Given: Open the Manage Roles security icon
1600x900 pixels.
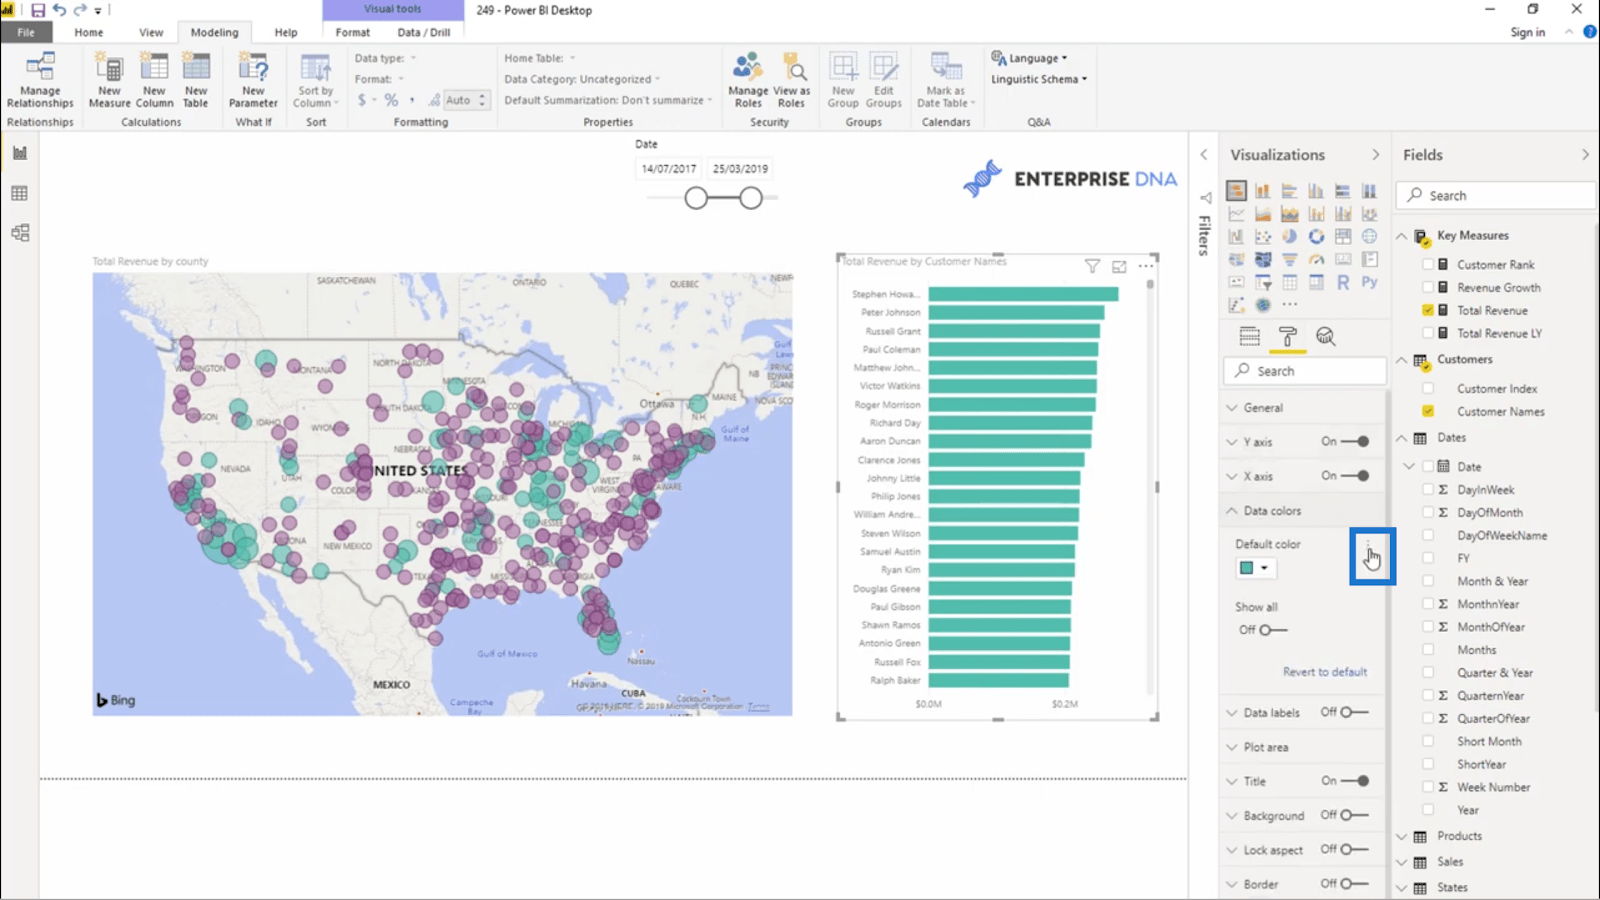Looking at the screenshot, I should (748, 81).
